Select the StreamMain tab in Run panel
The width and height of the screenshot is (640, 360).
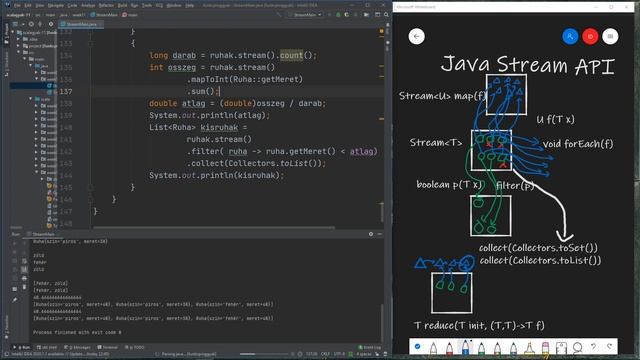pos(43,234)
